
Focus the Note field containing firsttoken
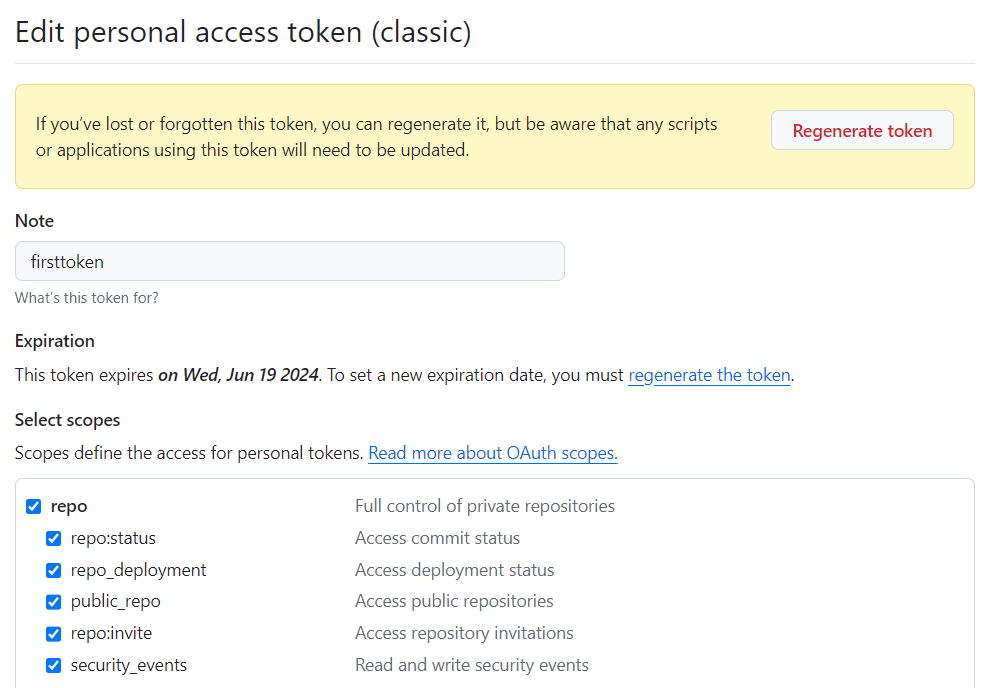289,261
